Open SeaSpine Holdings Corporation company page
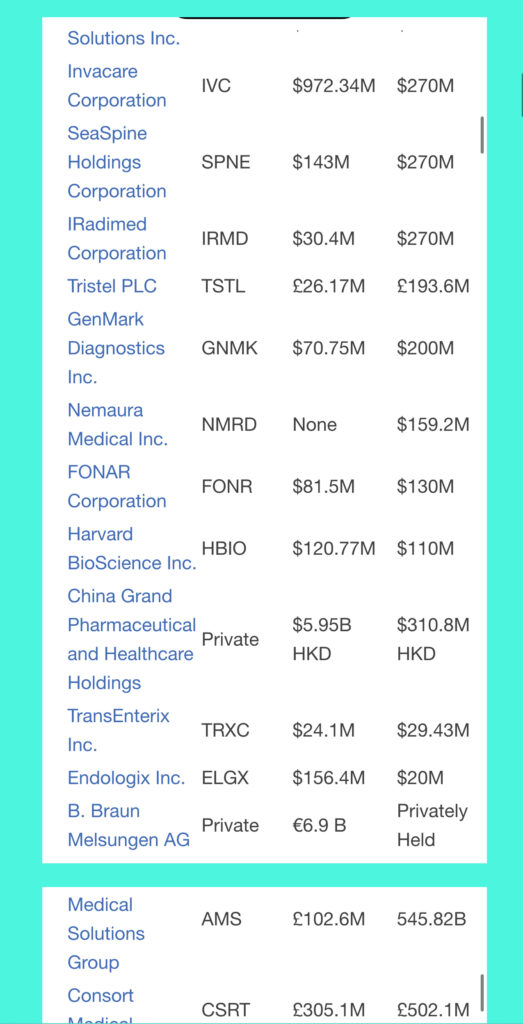The image size is (523, 1024). pos(117,162)
